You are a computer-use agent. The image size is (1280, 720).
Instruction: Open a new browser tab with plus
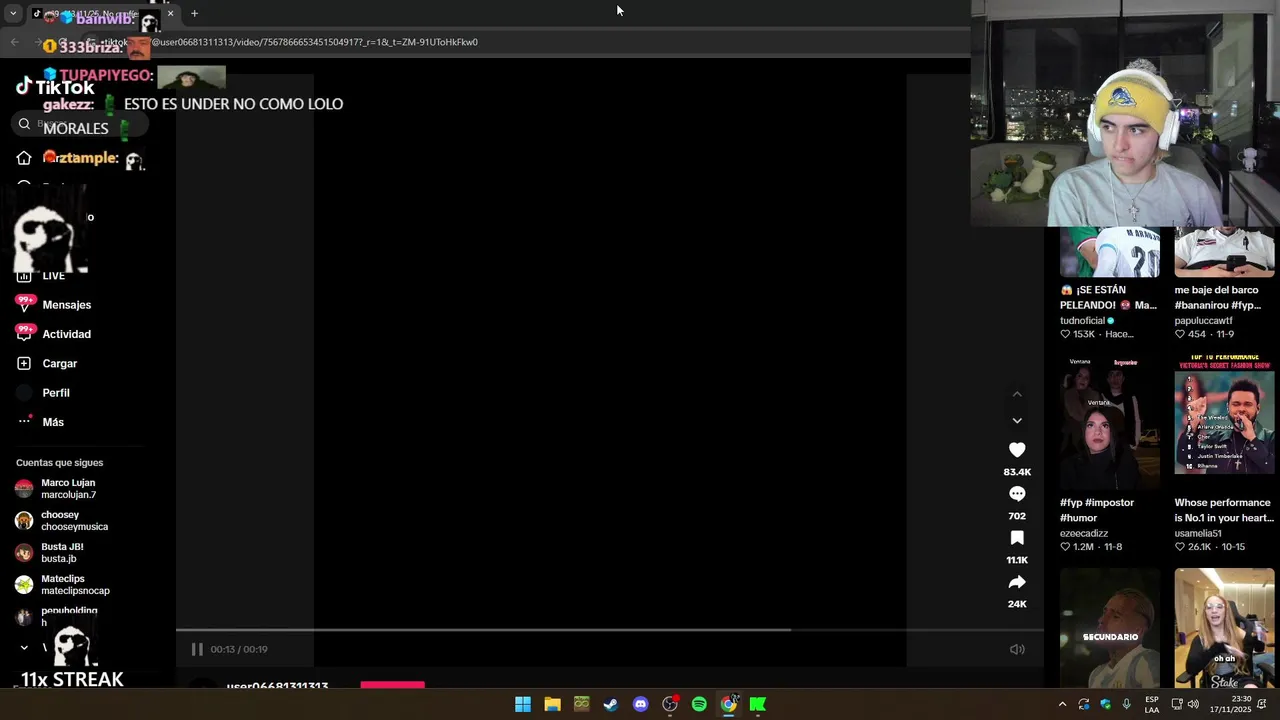point(194,14)
